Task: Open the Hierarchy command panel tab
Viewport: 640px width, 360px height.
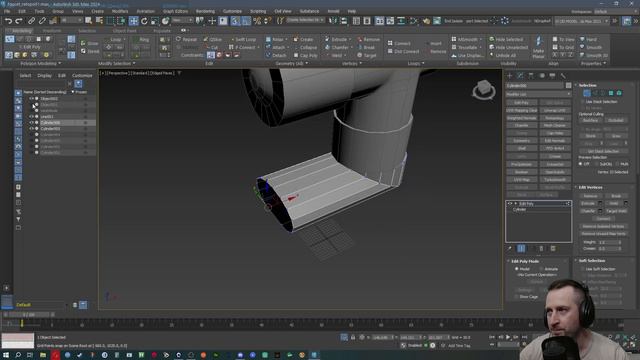Action: [531, 76]
